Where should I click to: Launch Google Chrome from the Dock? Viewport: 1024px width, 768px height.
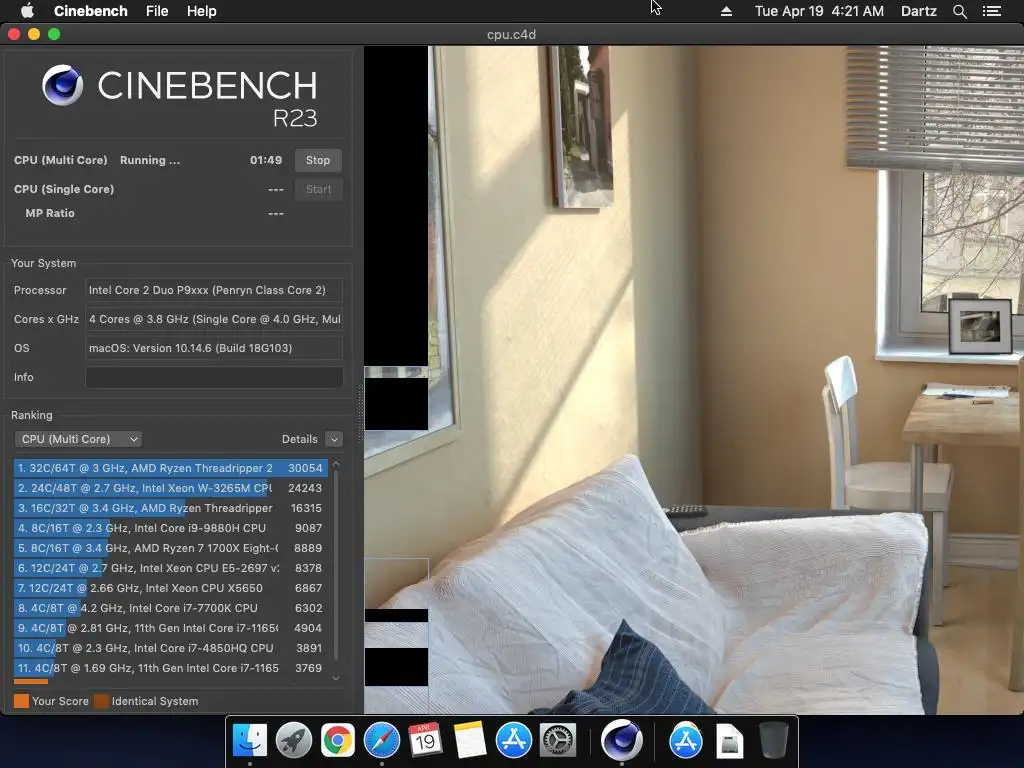[x=337, y=741]
